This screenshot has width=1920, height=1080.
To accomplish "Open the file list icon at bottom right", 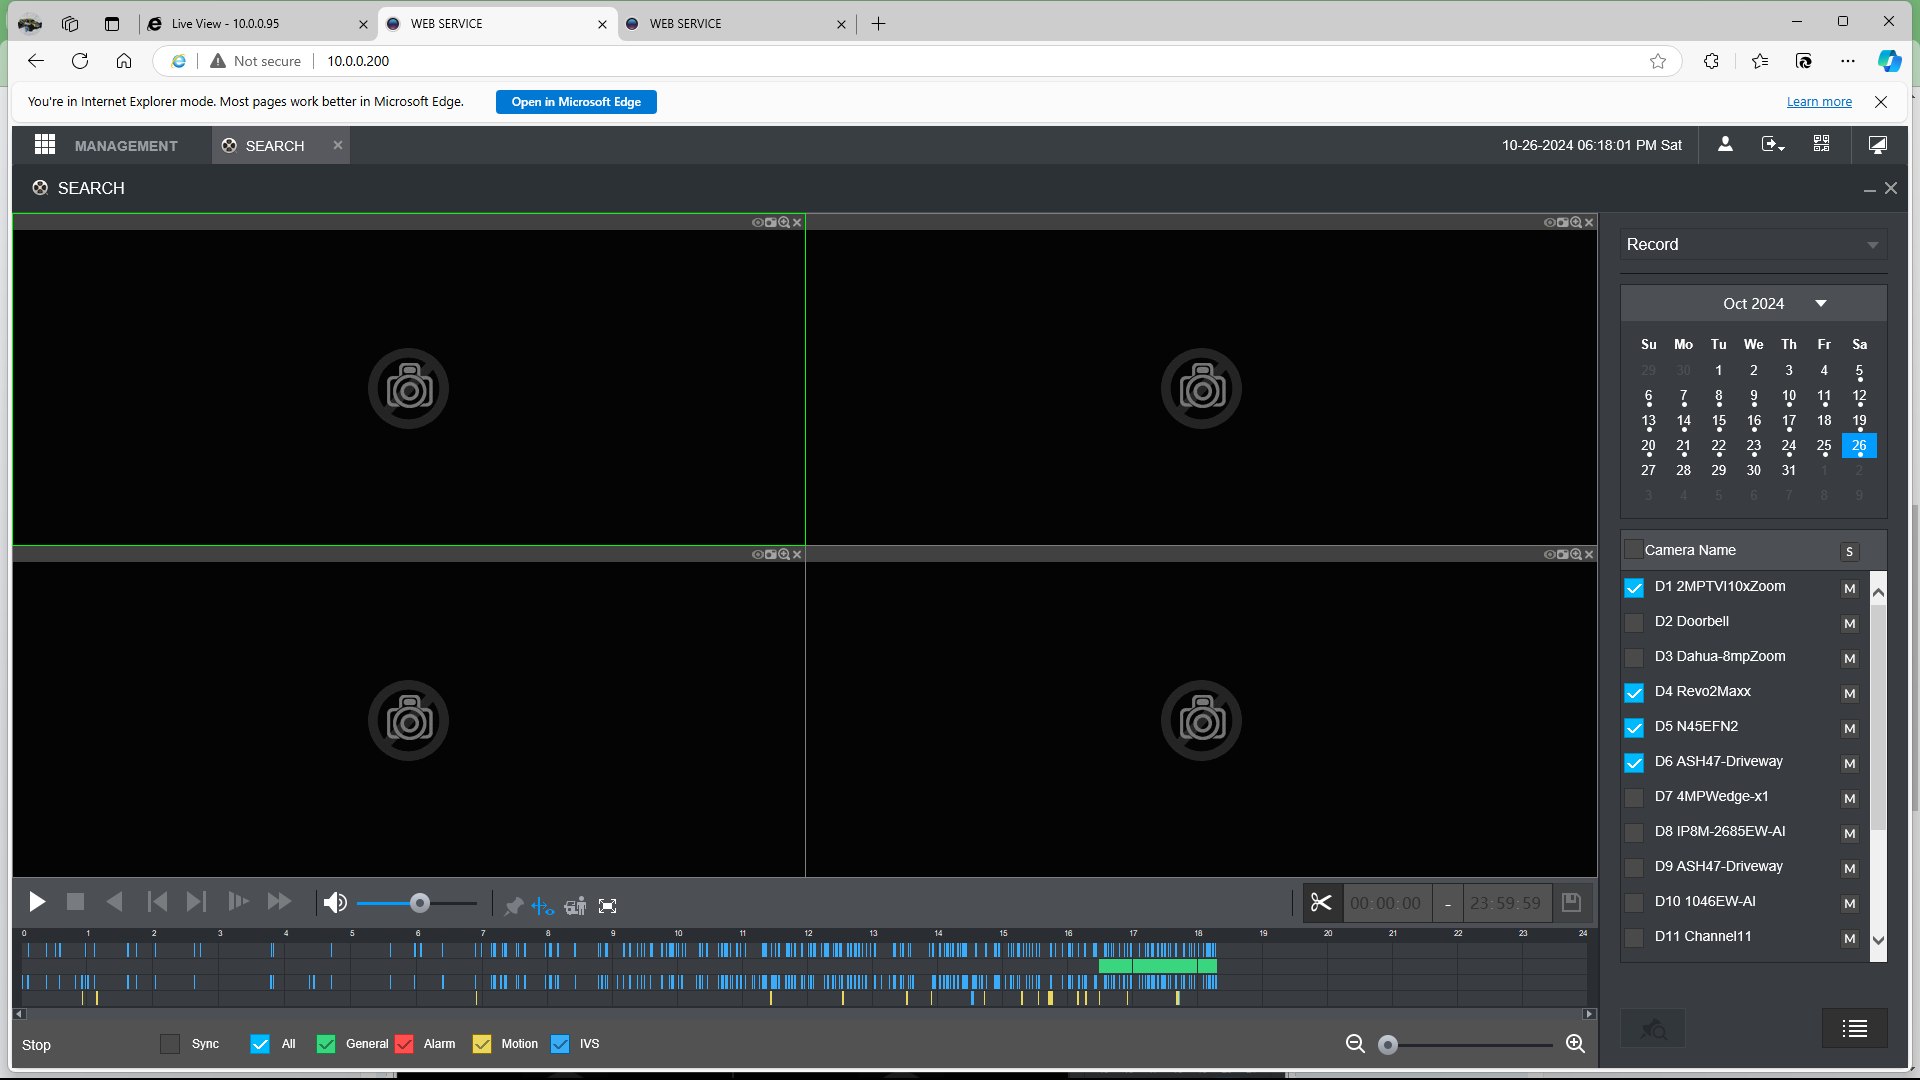I will click(x=1855, y=1028).
